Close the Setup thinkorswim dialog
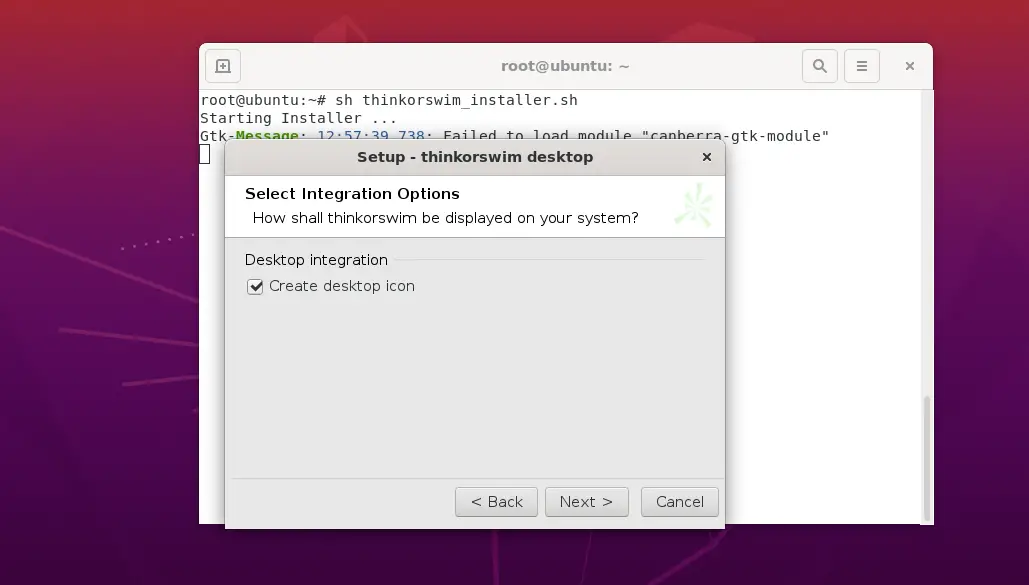Image resolution: width=1029 pixels, height=585 pixels. coord(707,157)
